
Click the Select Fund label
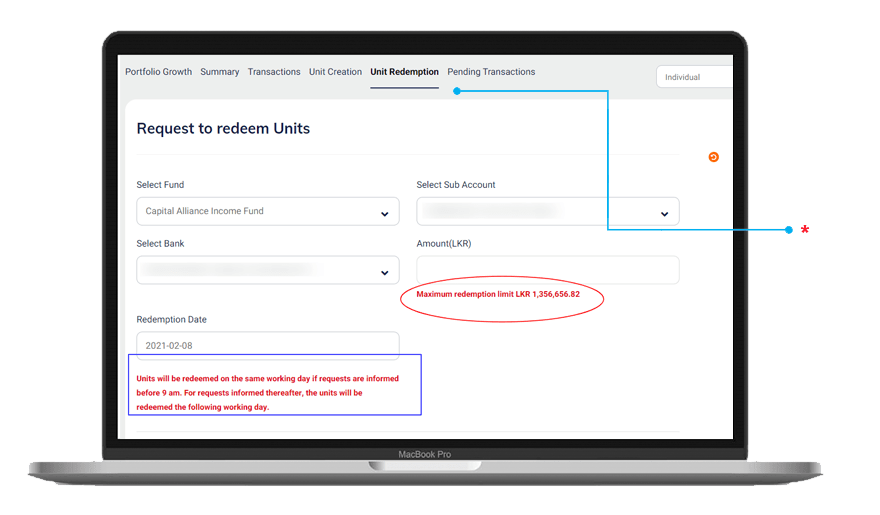pos(160,185)
